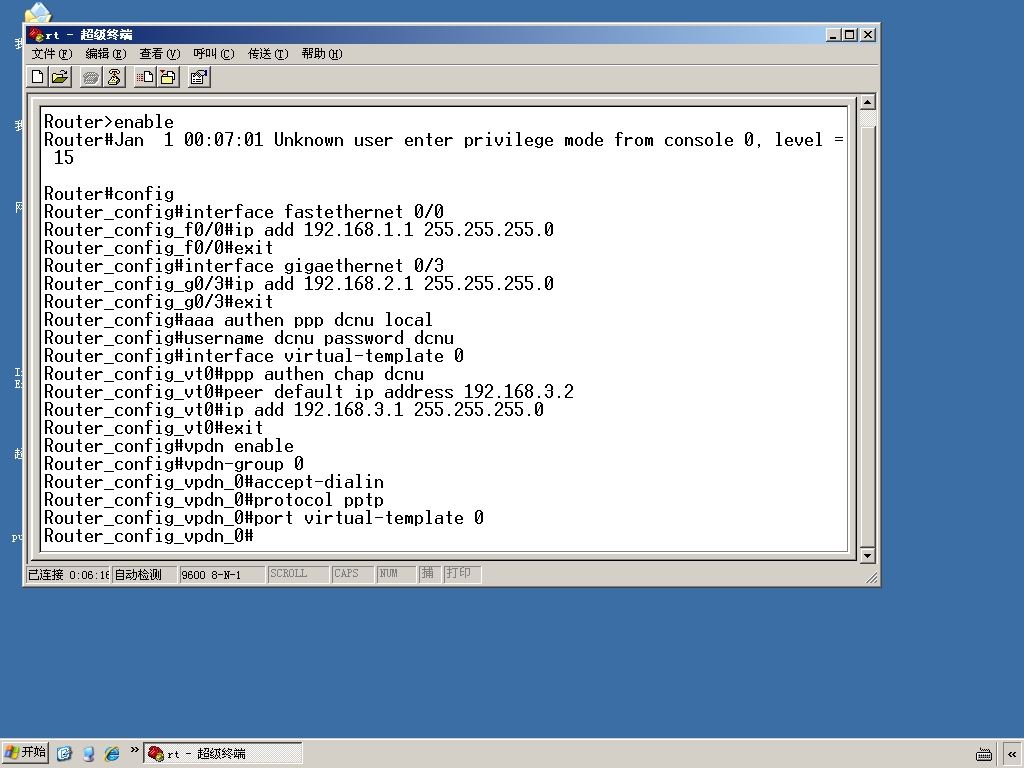Select the rt - 超级终端 taskbar button
This screenshot has width=1024, height=768.
tap(223, 754)
